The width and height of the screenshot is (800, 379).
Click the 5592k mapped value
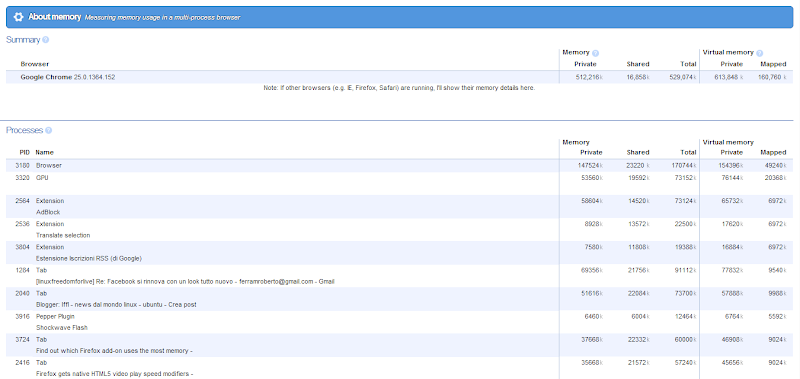click(x=777, y=317)
